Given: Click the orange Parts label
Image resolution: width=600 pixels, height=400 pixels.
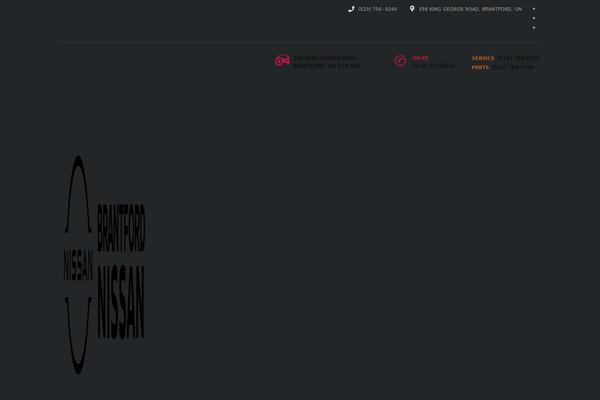Looking at the screenshot, I should 480,67.
